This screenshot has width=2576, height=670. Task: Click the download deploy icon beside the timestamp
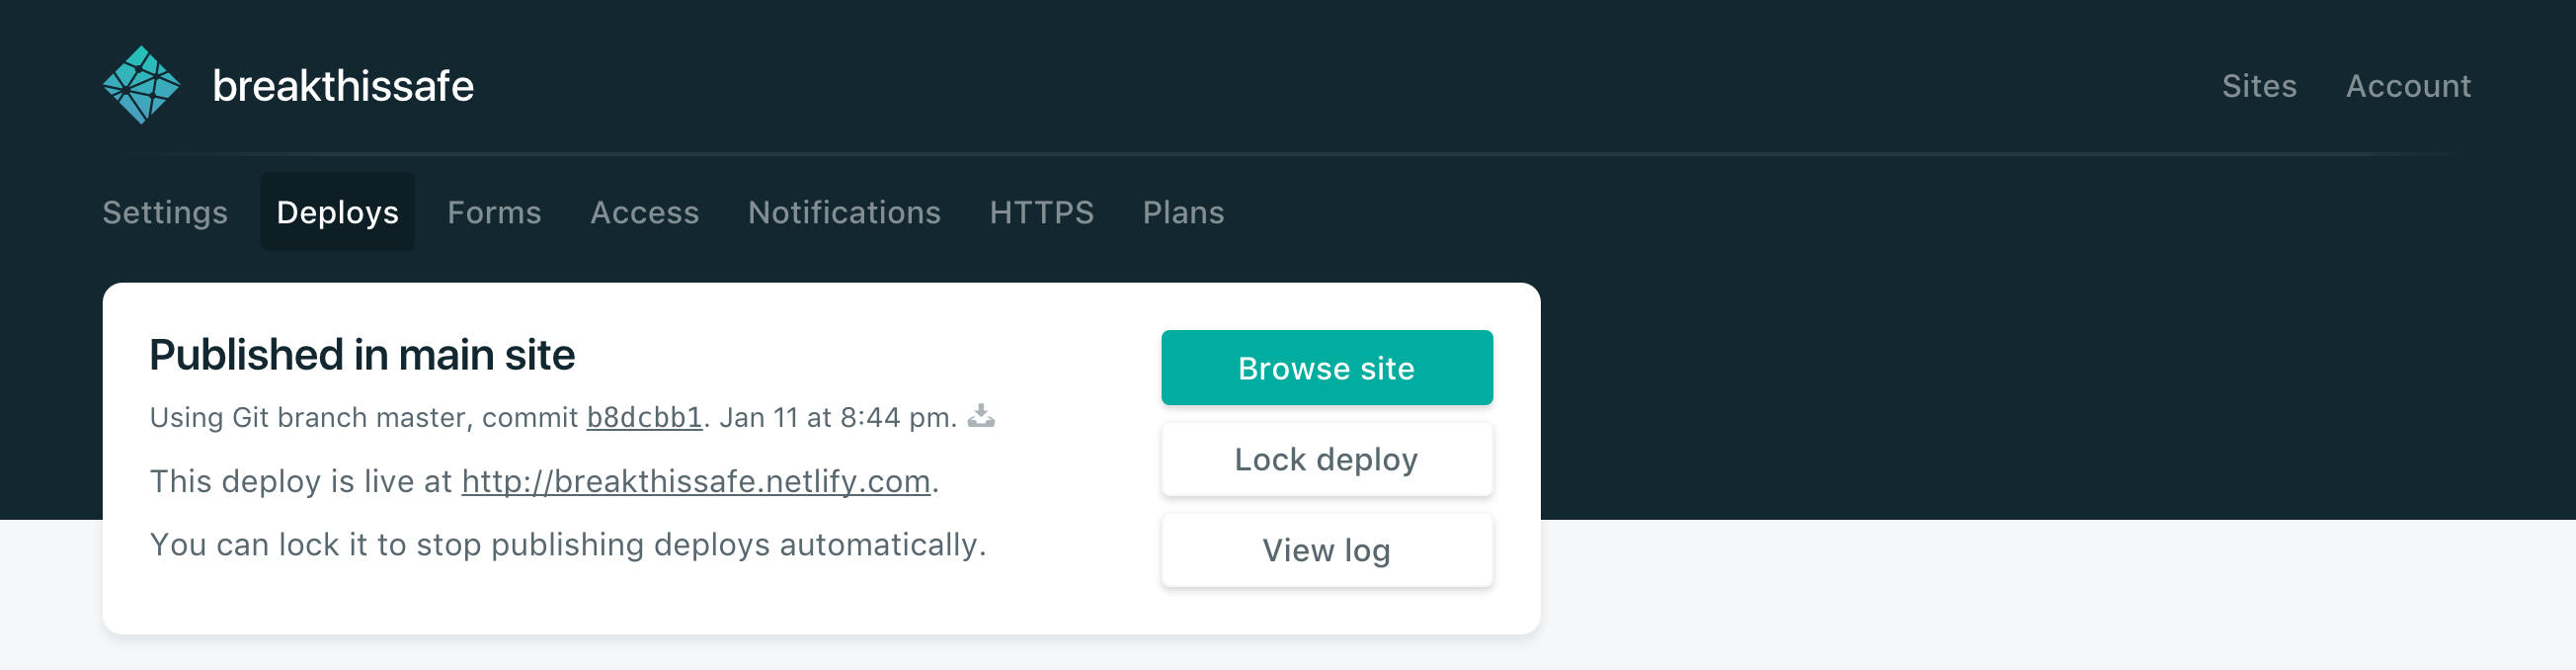point(981,415)
